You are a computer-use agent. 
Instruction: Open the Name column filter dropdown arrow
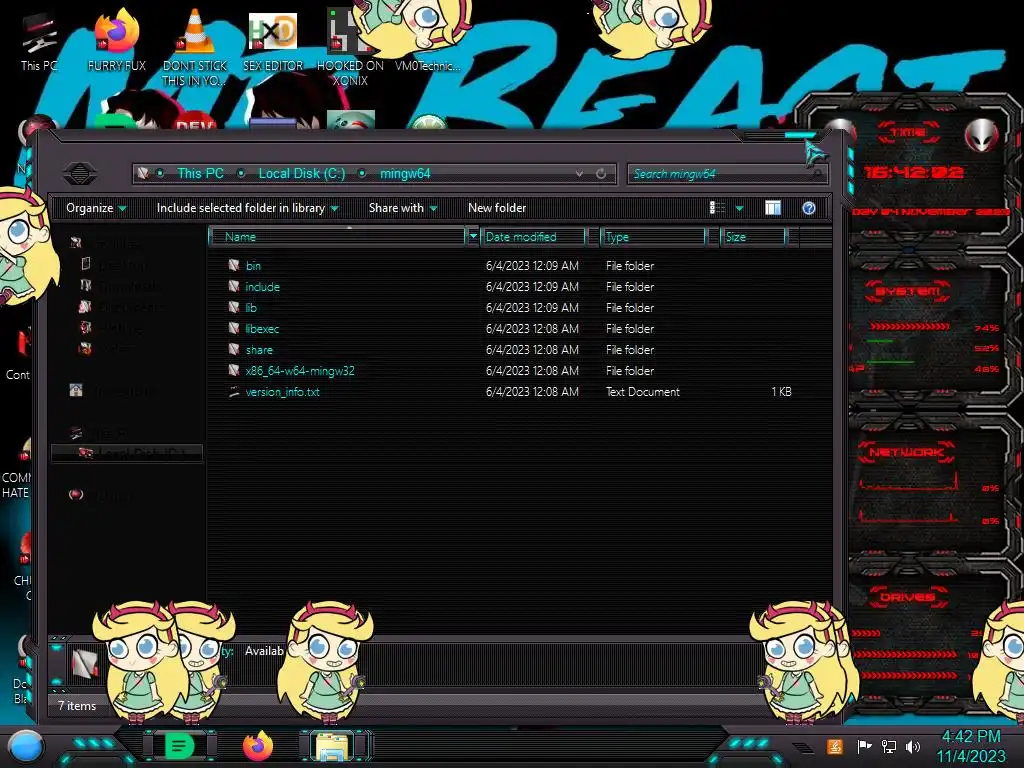(x=473, y=236)
